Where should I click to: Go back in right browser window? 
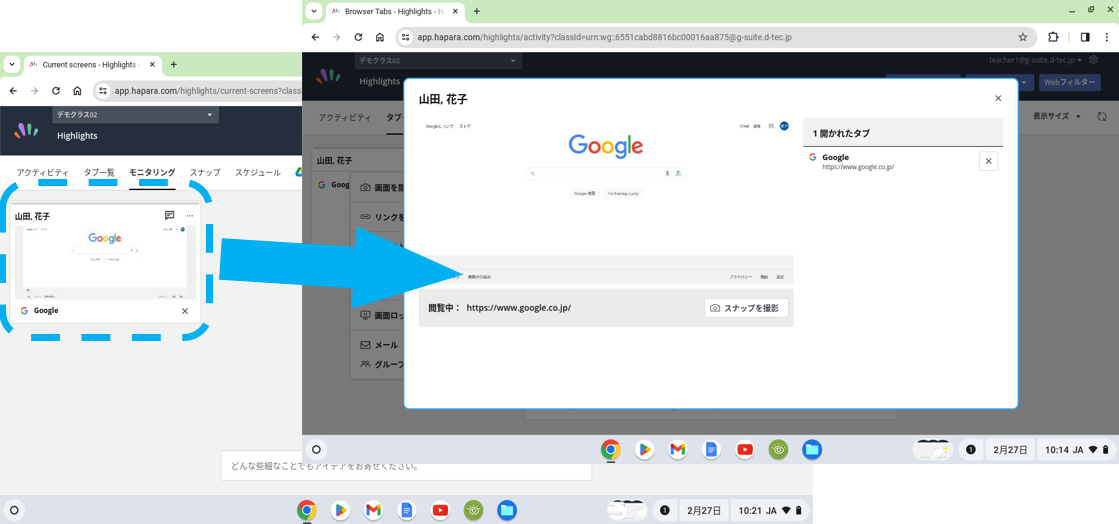tap(315, 37)
